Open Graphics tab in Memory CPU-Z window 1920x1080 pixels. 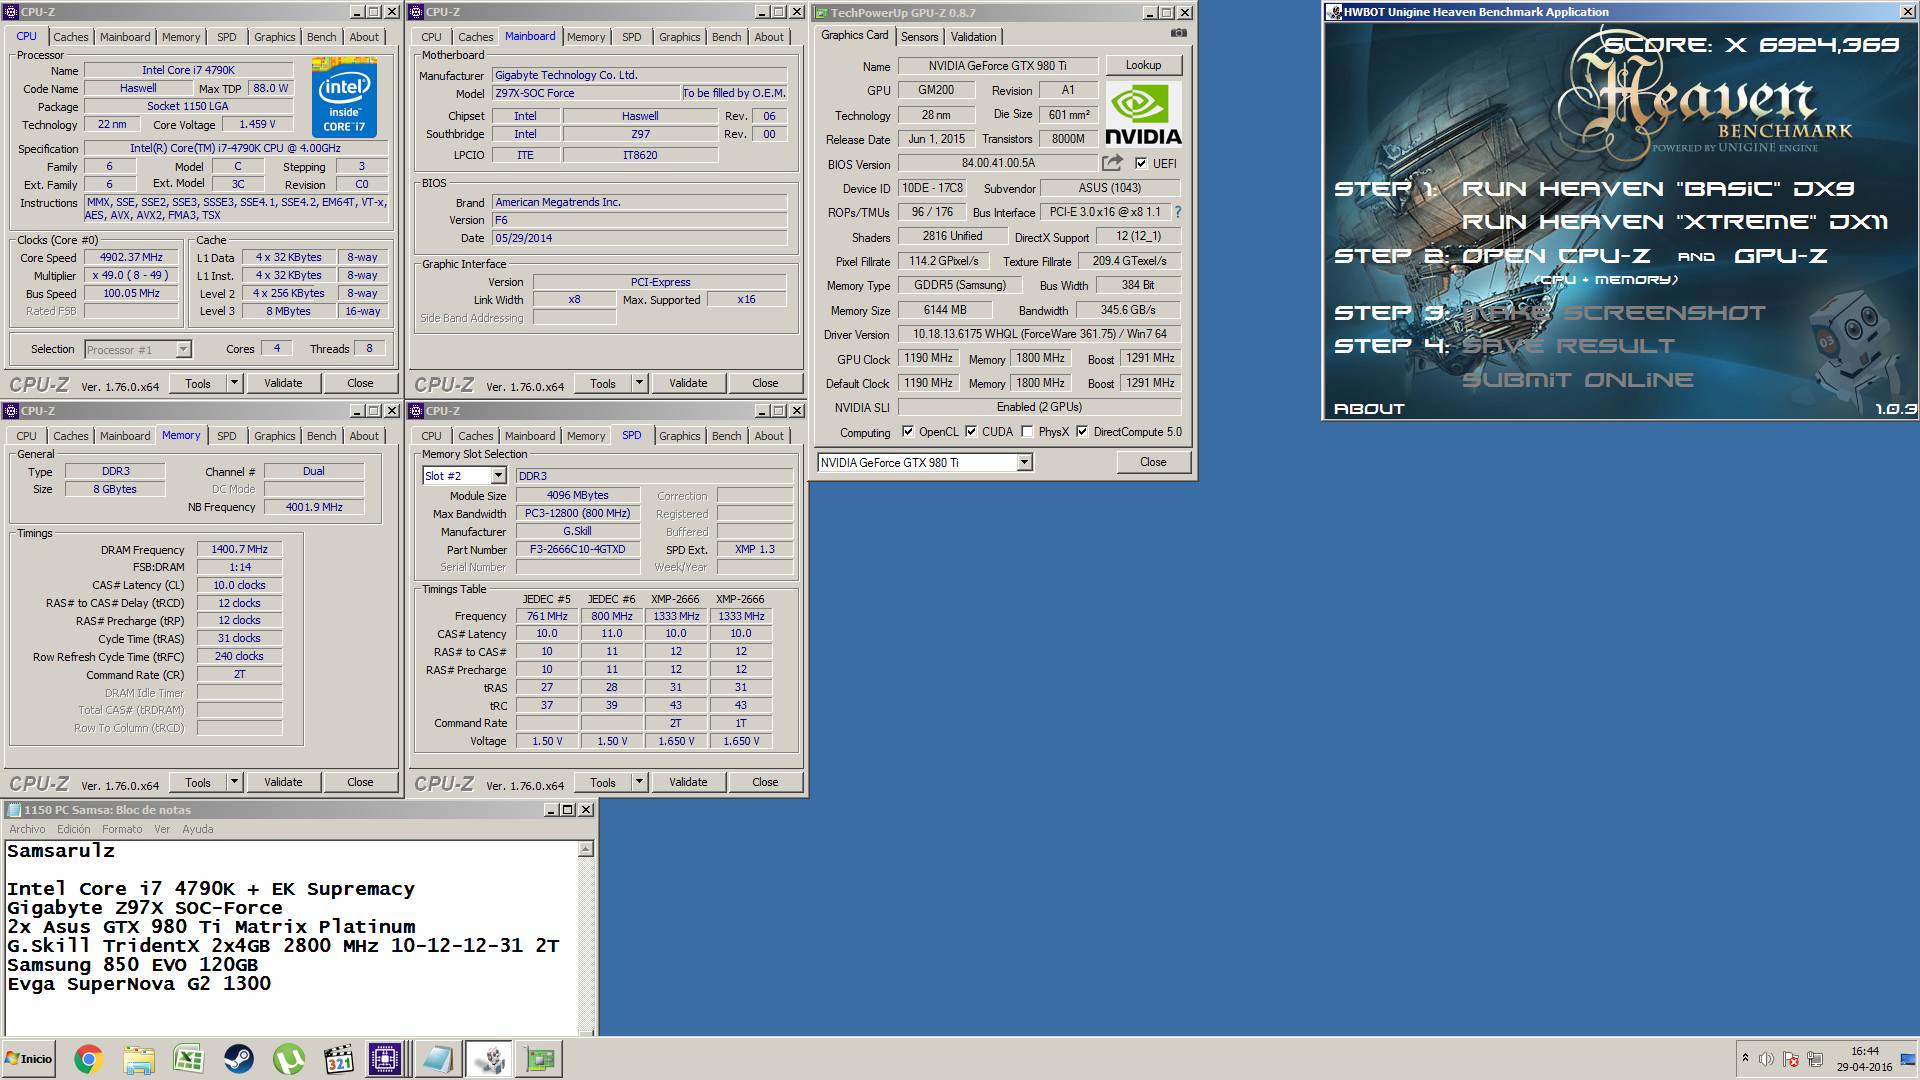click(274, 436)
